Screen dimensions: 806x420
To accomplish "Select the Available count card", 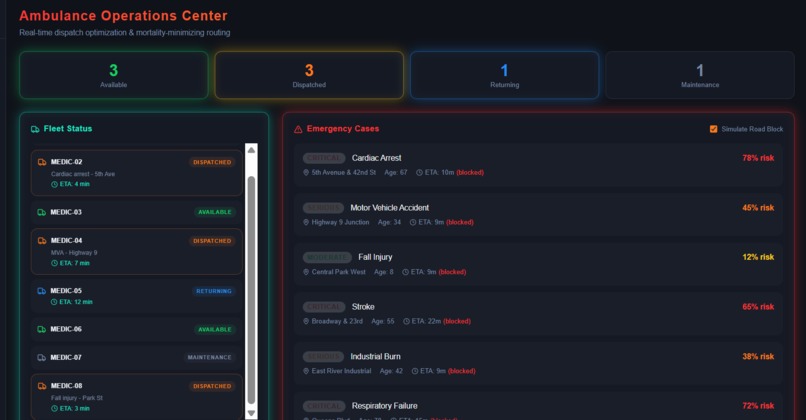I will [114, 75].
